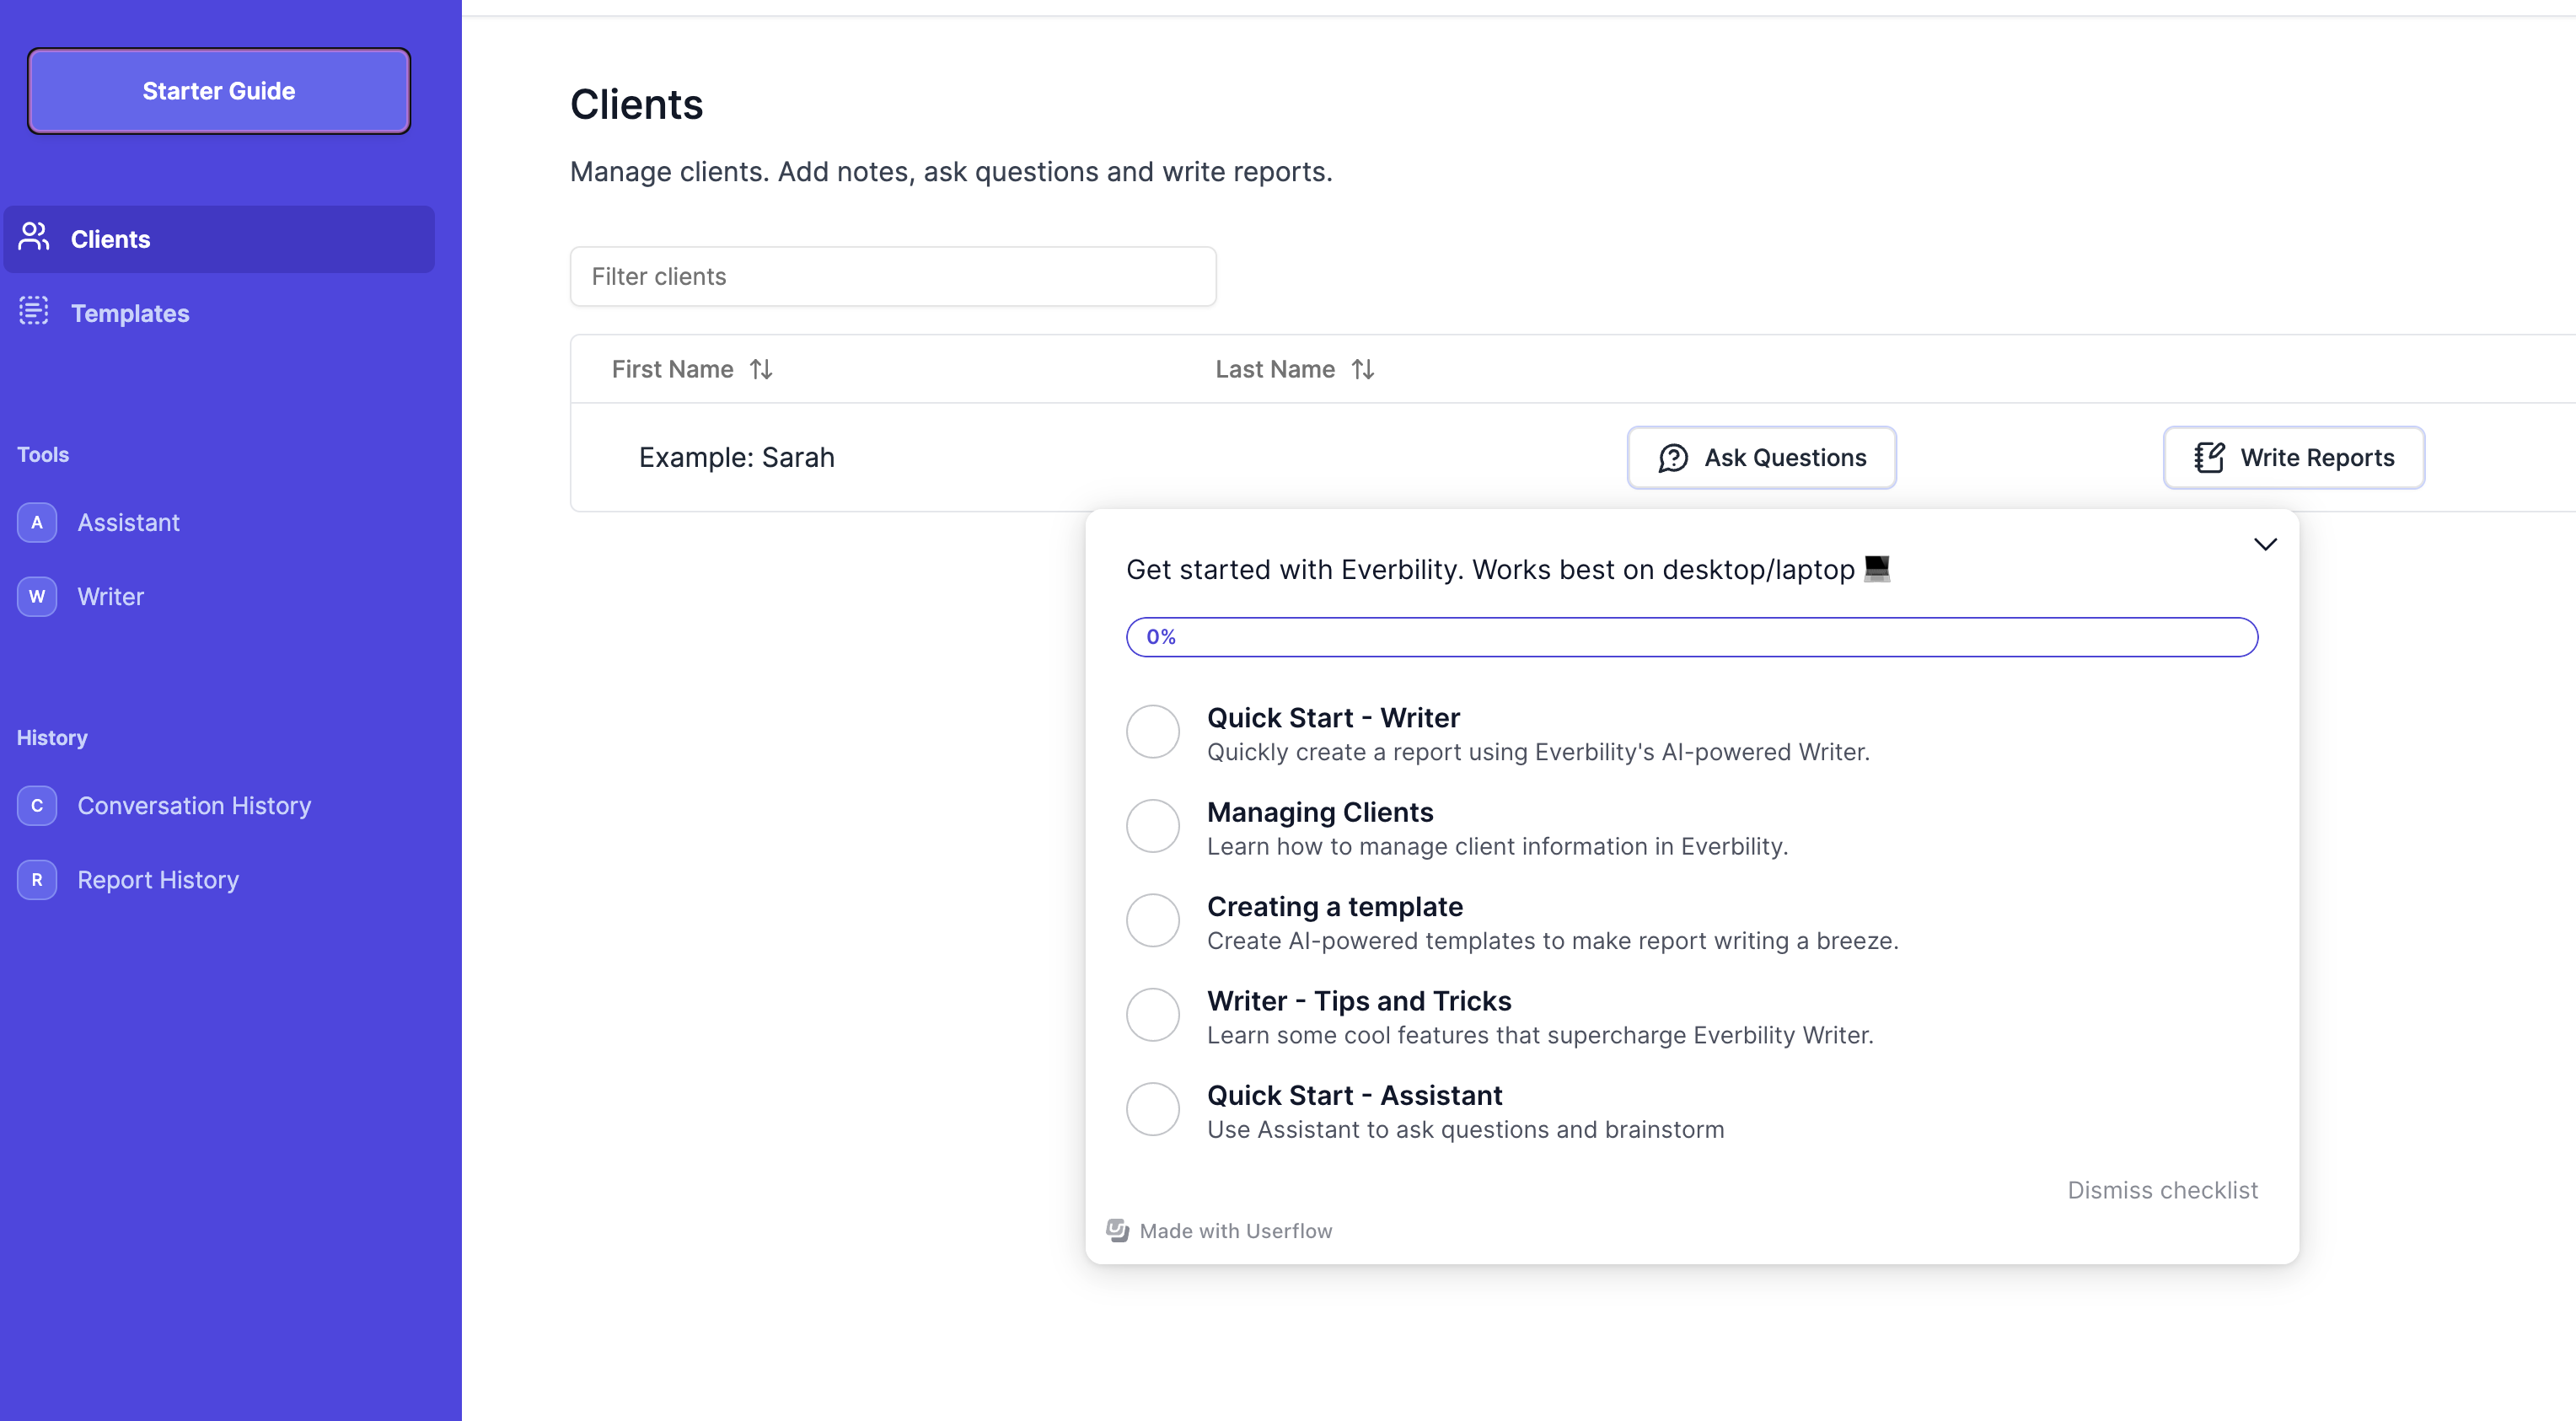This screenshot has height=1421, width=2576.
Task: Open Report History from sidebar
Action: (x=158, y=880)
